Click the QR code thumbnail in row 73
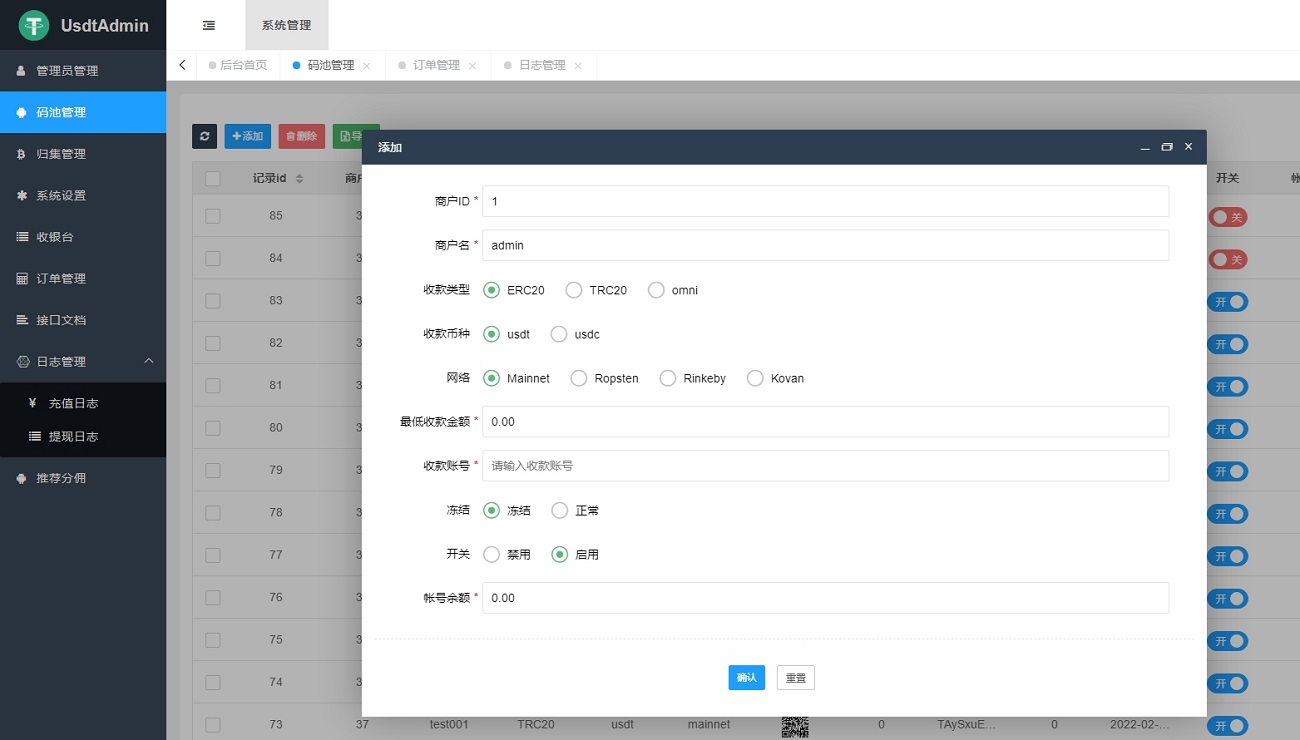1300x740 pixels. click(795, 724)
